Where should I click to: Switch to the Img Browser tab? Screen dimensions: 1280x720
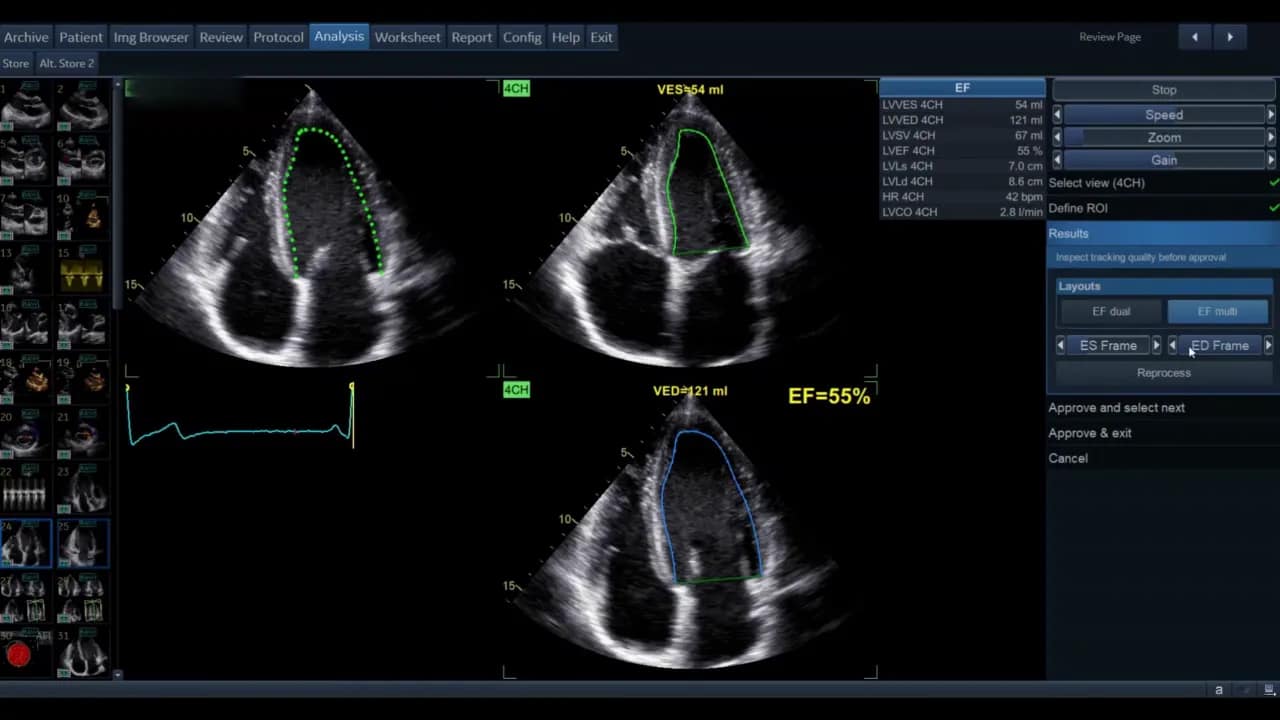151,37
